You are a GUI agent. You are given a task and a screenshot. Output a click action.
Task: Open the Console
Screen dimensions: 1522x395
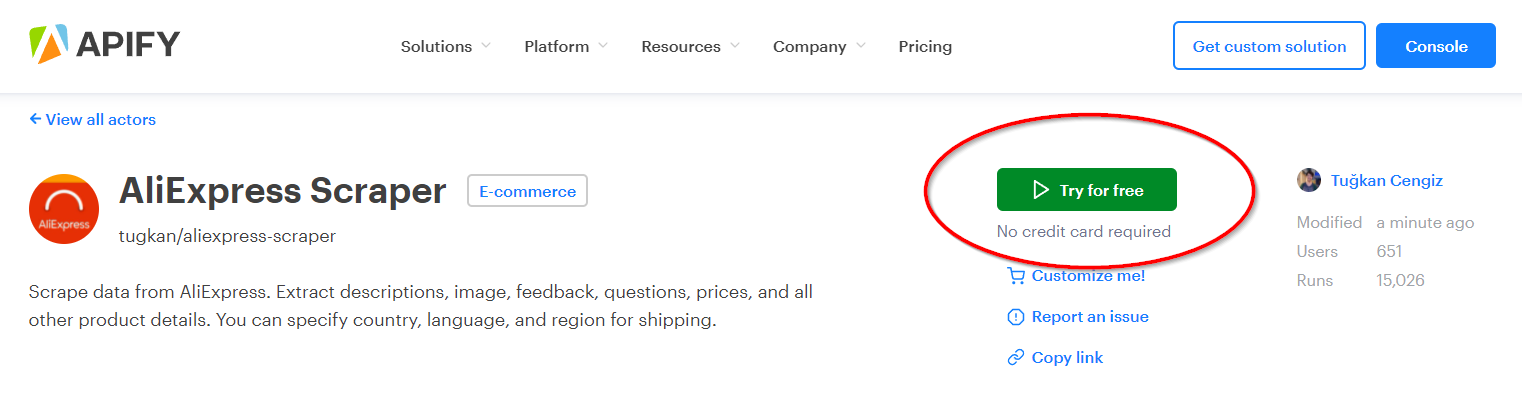1436,46
